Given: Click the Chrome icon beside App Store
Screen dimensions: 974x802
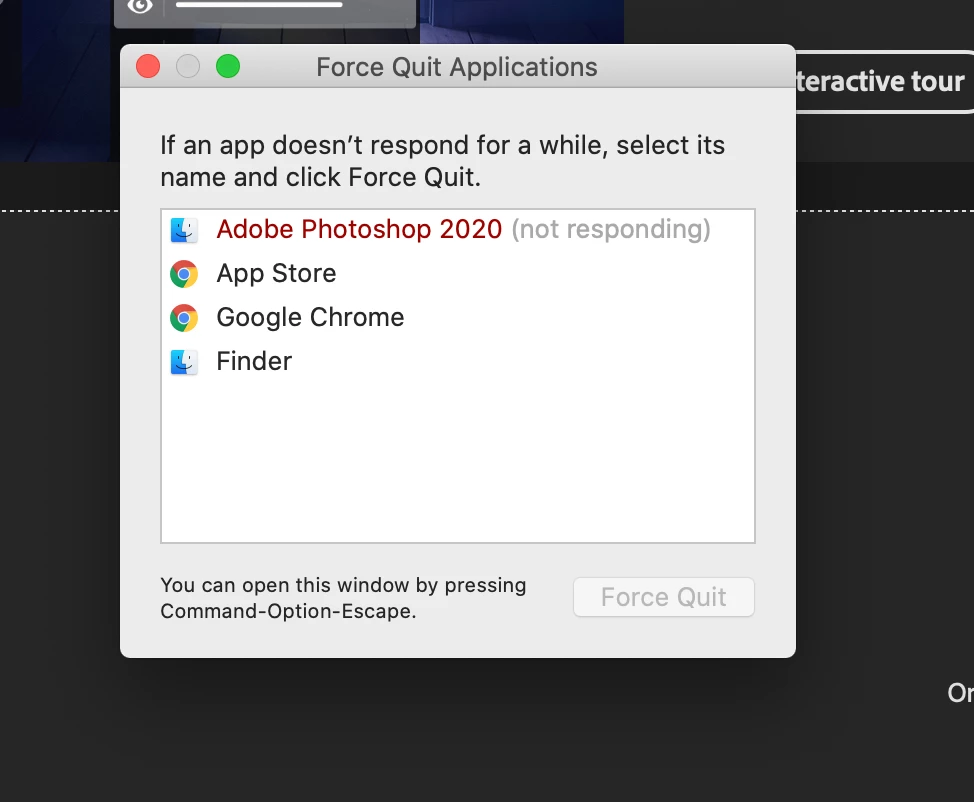Looking at the screenshot, I should (x=184, y=274).
